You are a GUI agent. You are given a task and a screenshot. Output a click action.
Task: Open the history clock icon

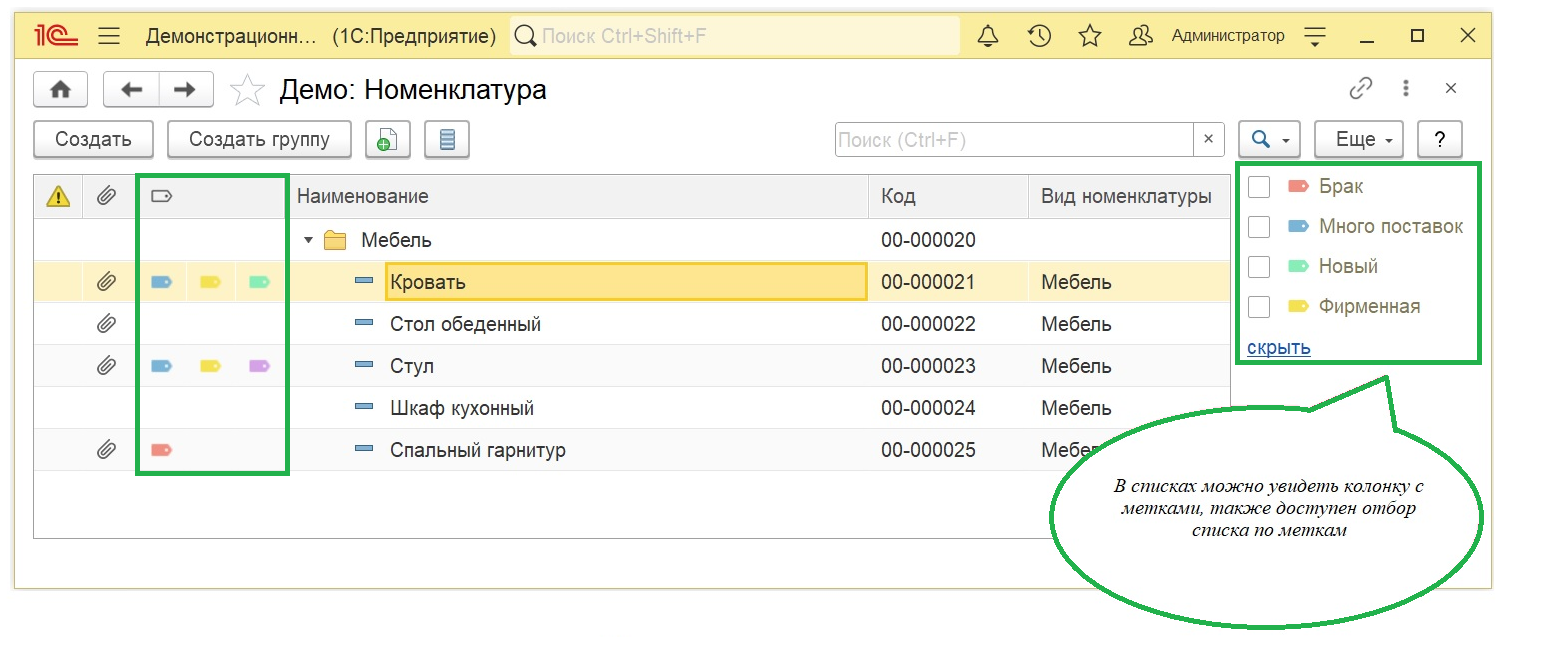(x=1039, y=37)
